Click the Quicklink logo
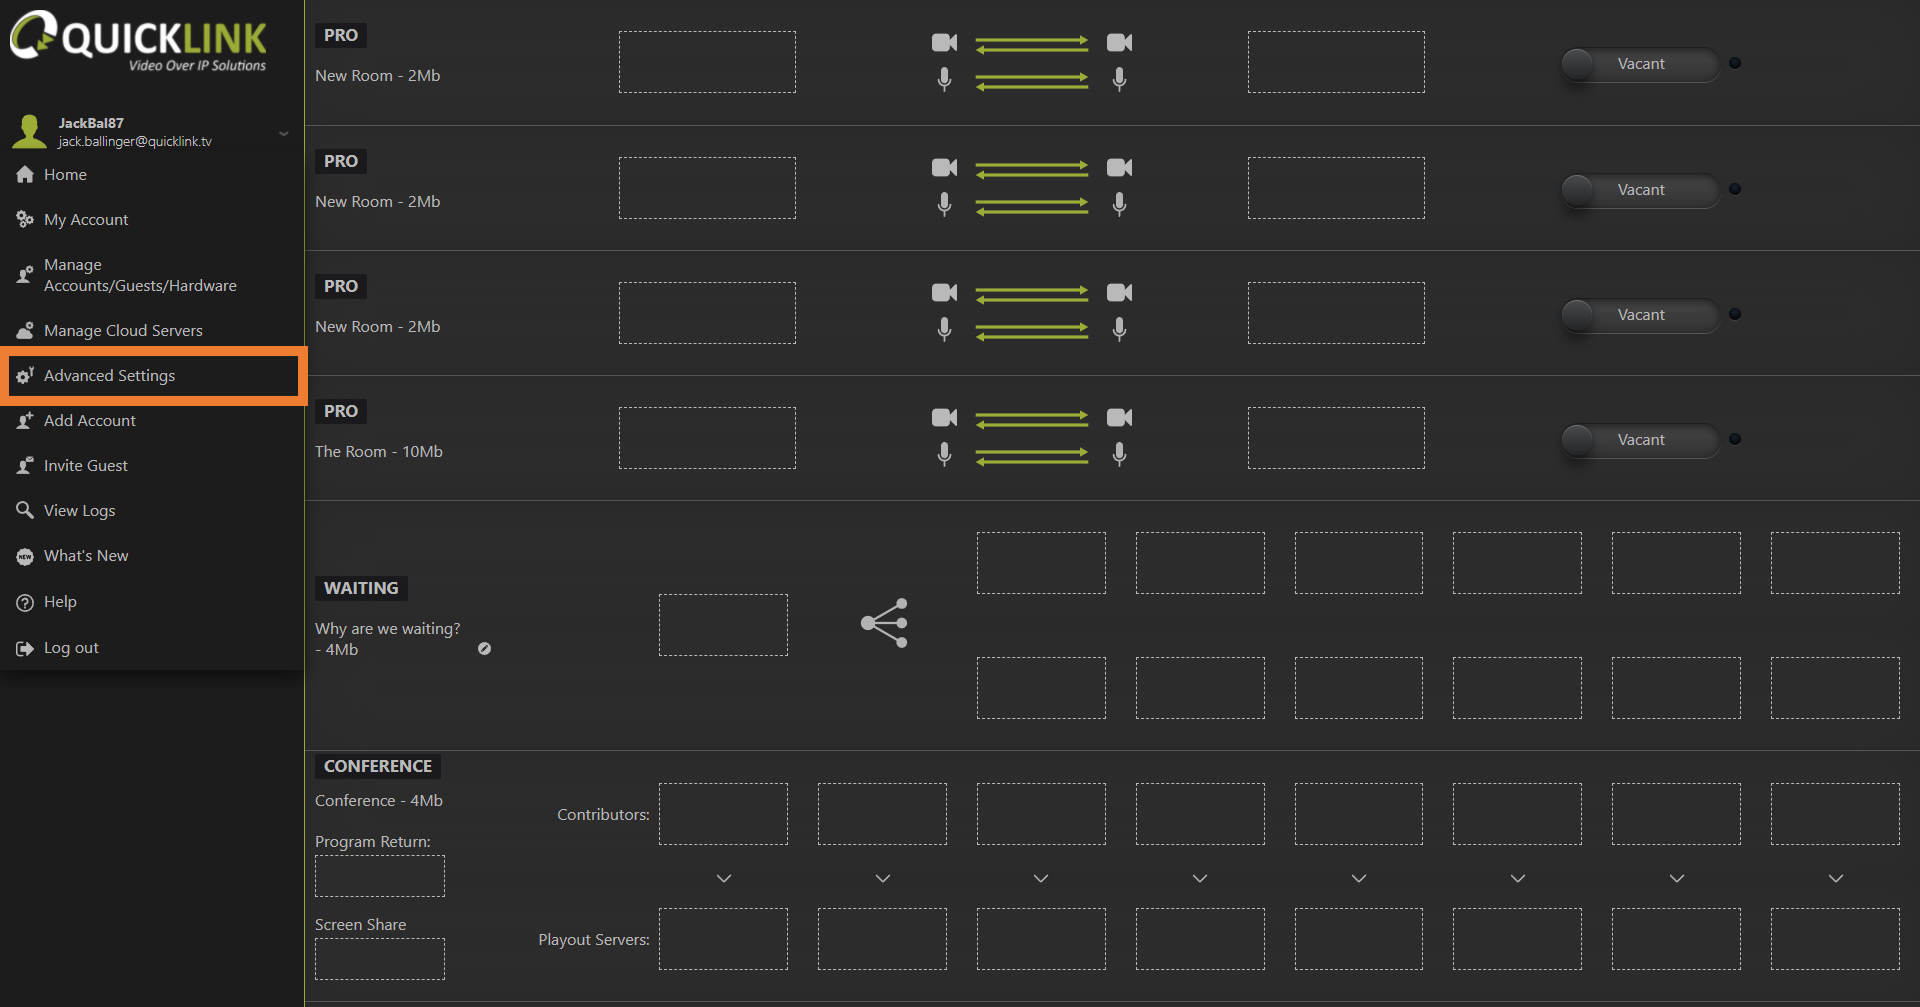The width and height of the screenshot is (1920, 1007). pos(138,42)
